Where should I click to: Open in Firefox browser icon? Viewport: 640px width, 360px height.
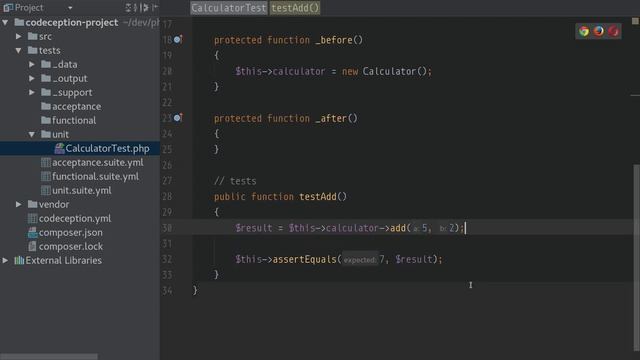pyautogui.click(x=598, y=31)
